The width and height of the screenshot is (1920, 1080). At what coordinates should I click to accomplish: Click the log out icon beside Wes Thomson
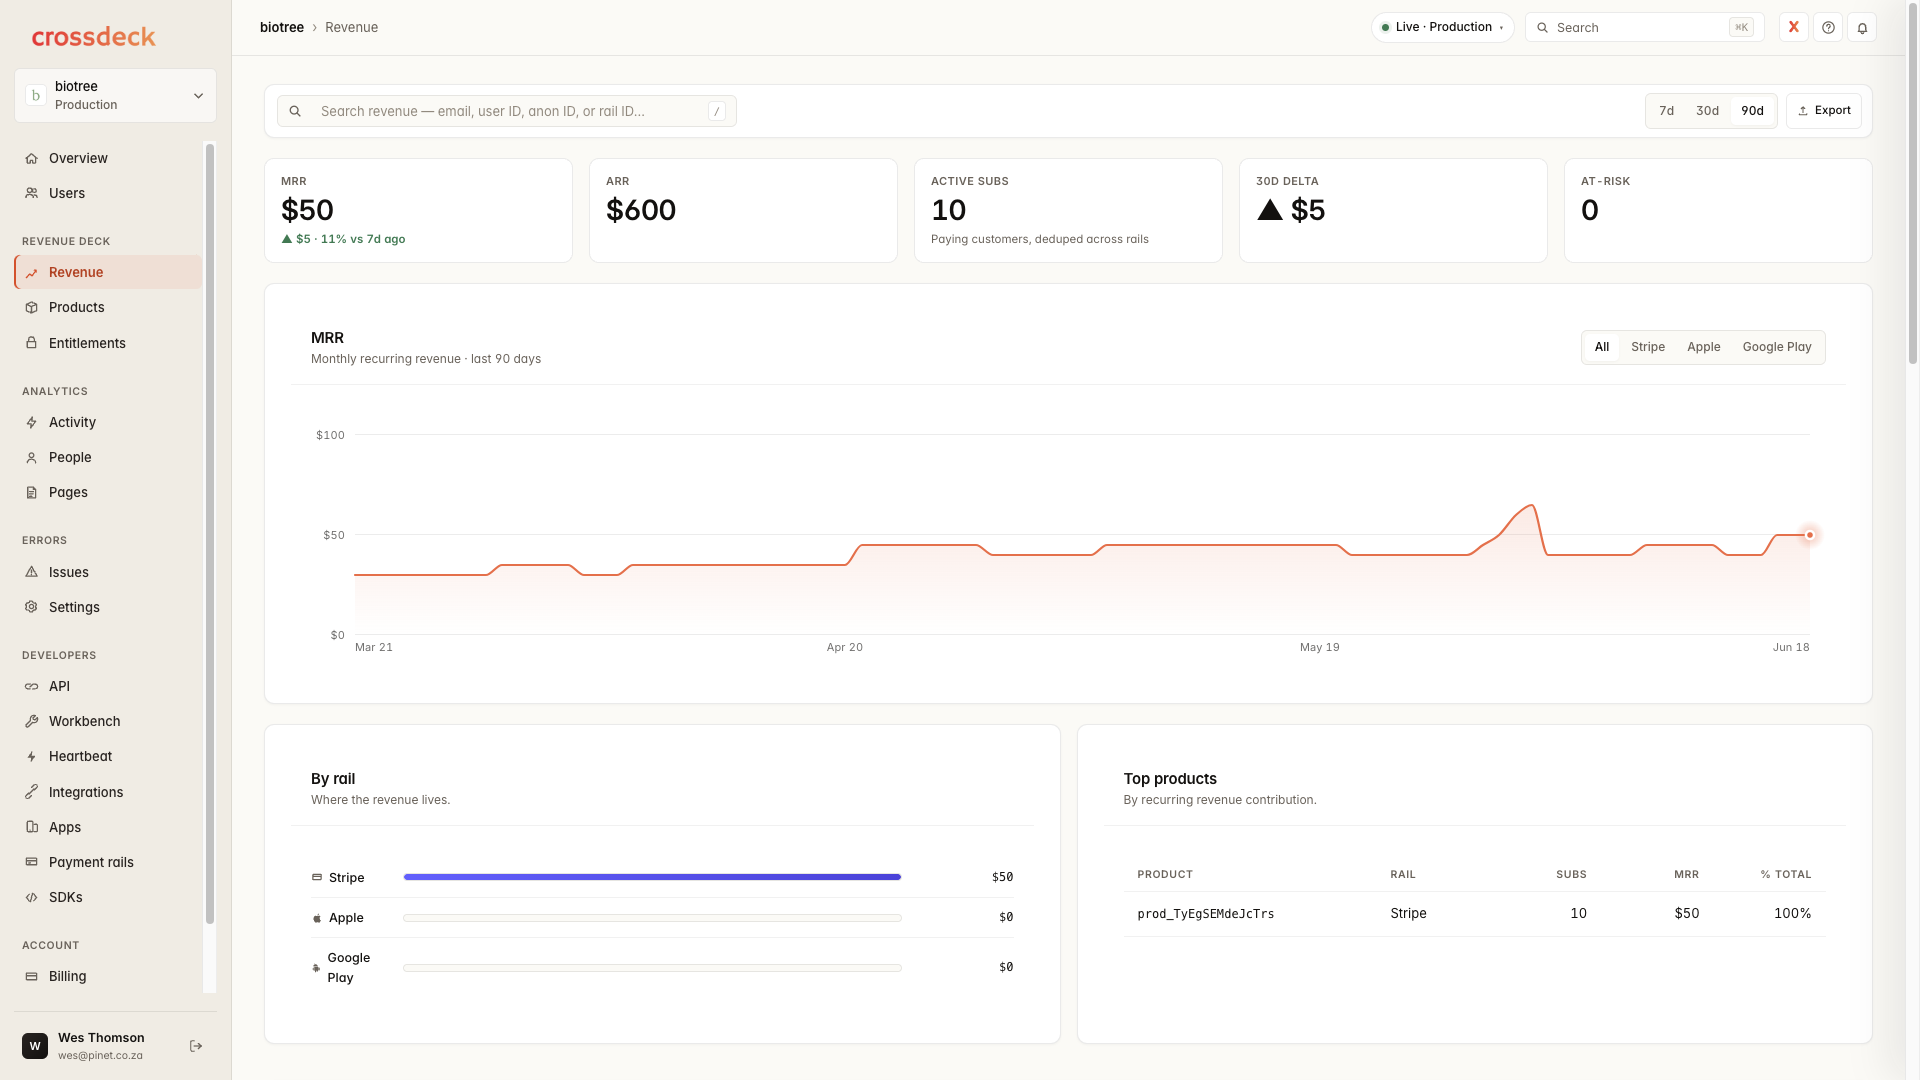pos(196,1046)
